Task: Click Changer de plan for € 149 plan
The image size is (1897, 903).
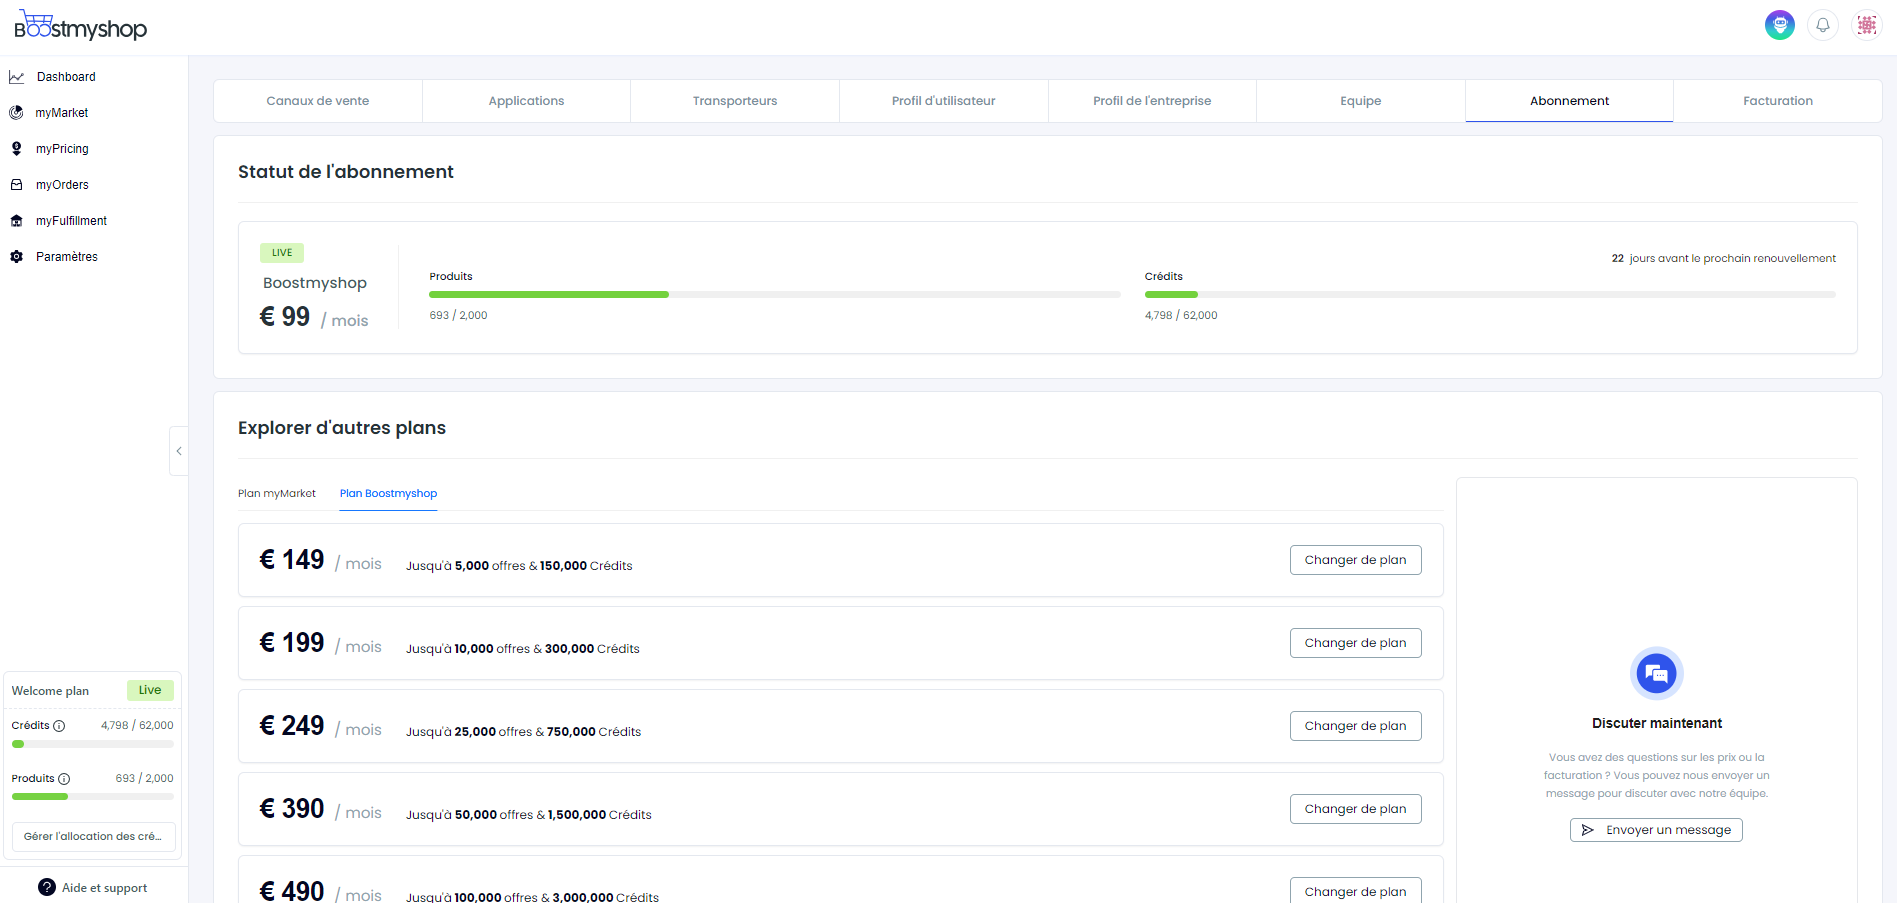Action: point(1355,560)
